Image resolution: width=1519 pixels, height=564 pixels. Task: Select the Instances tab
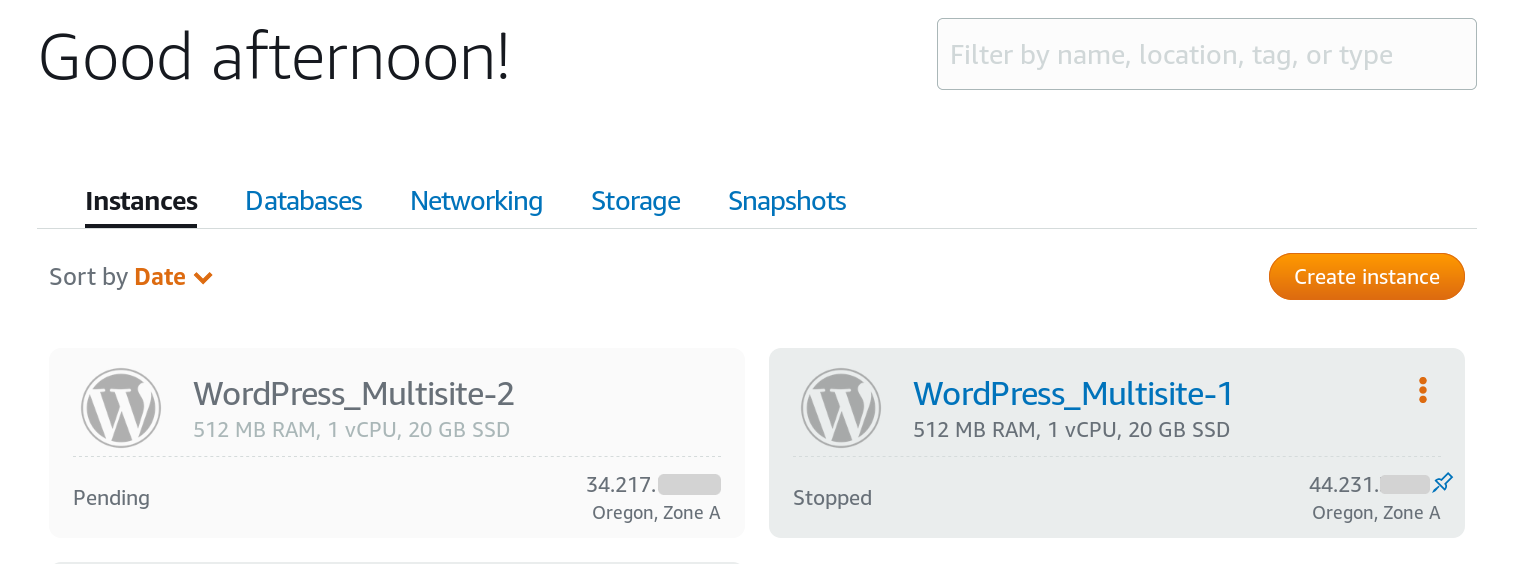[141, 201]
